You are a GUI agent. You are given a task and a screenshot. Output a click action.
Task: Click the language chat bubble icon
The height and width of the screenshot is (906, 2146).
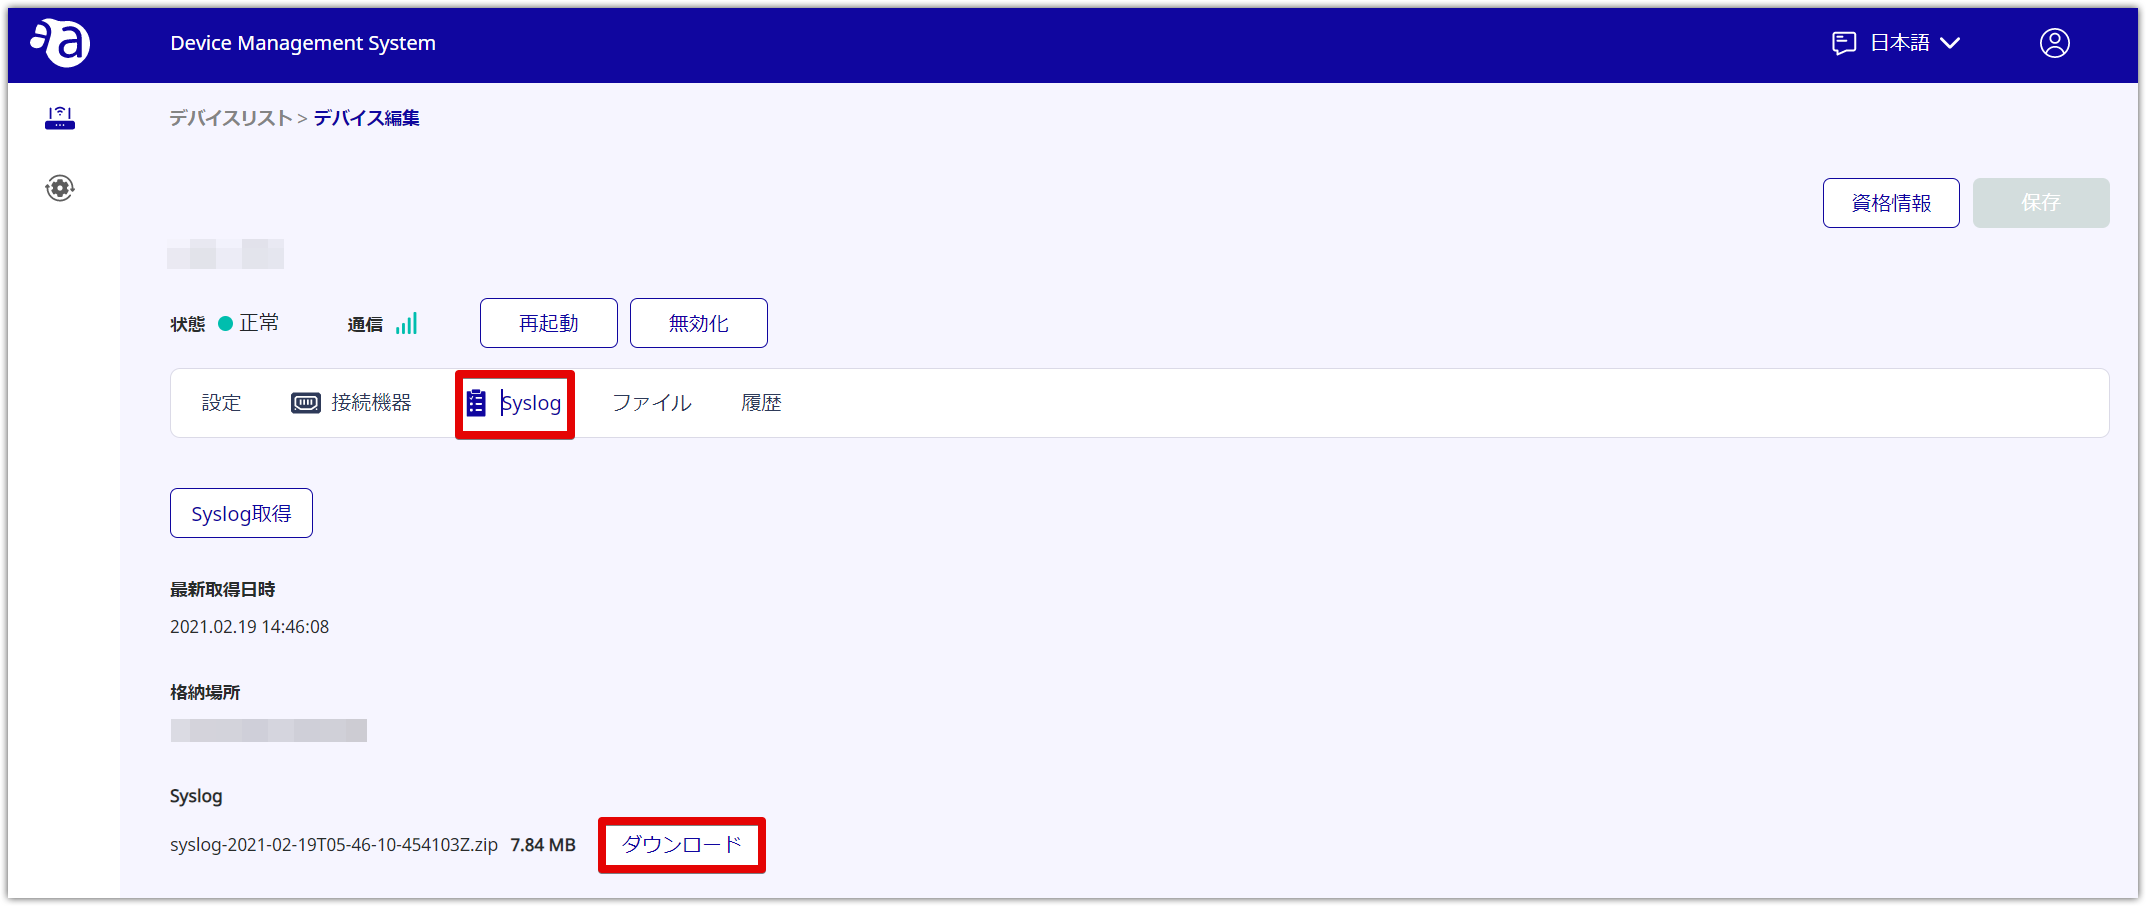coord(1843,43)
